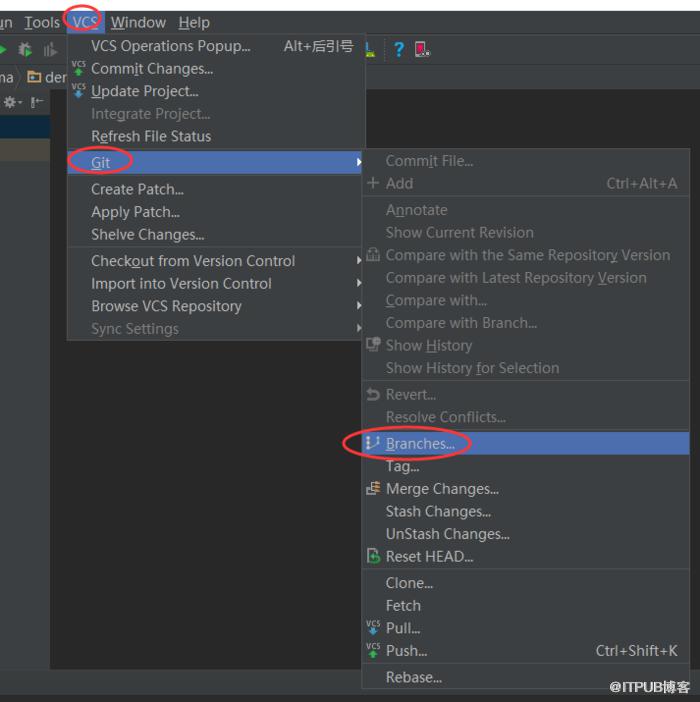Click the Merge Changes icon
This screenshot has height=702, width=700.
coord(373,488)
